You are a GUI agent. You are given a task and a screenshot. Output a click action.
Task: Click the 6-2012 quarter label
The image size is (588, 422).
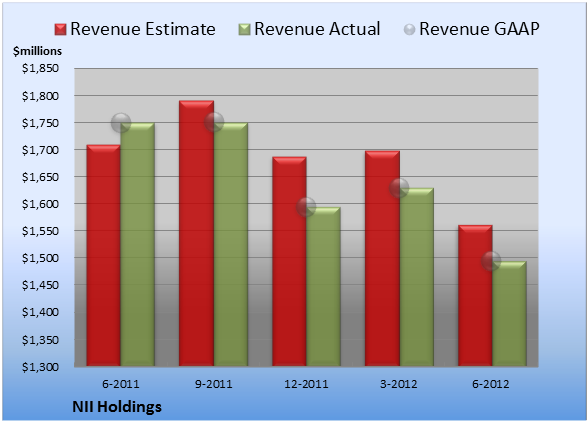[x=491, y=384]
